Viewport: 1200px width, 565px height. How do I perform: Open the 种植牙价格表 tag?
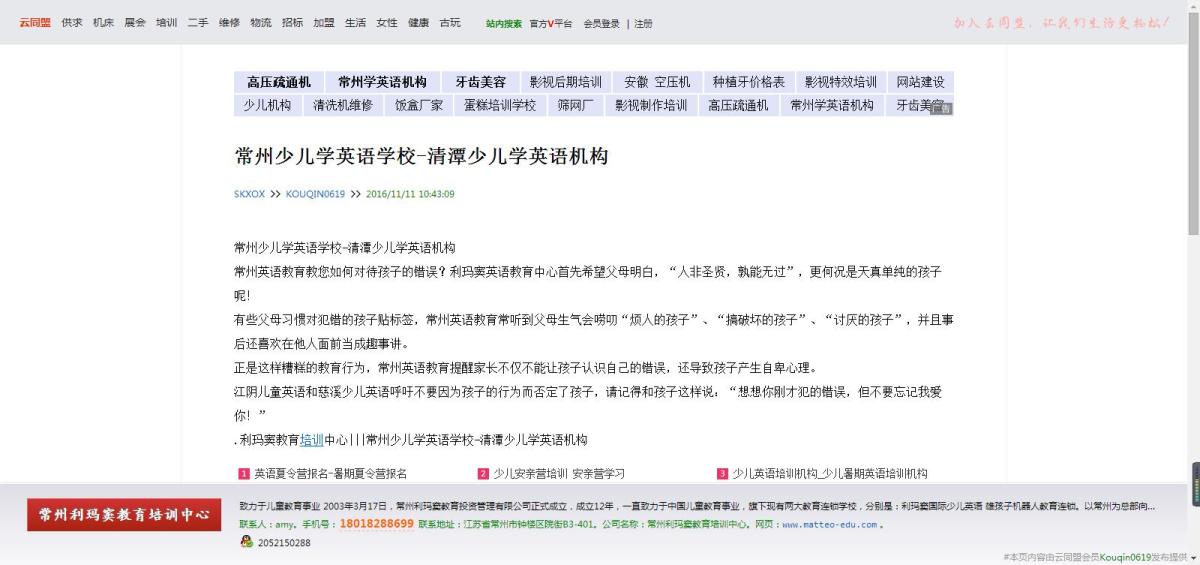[x=748, y=82]
